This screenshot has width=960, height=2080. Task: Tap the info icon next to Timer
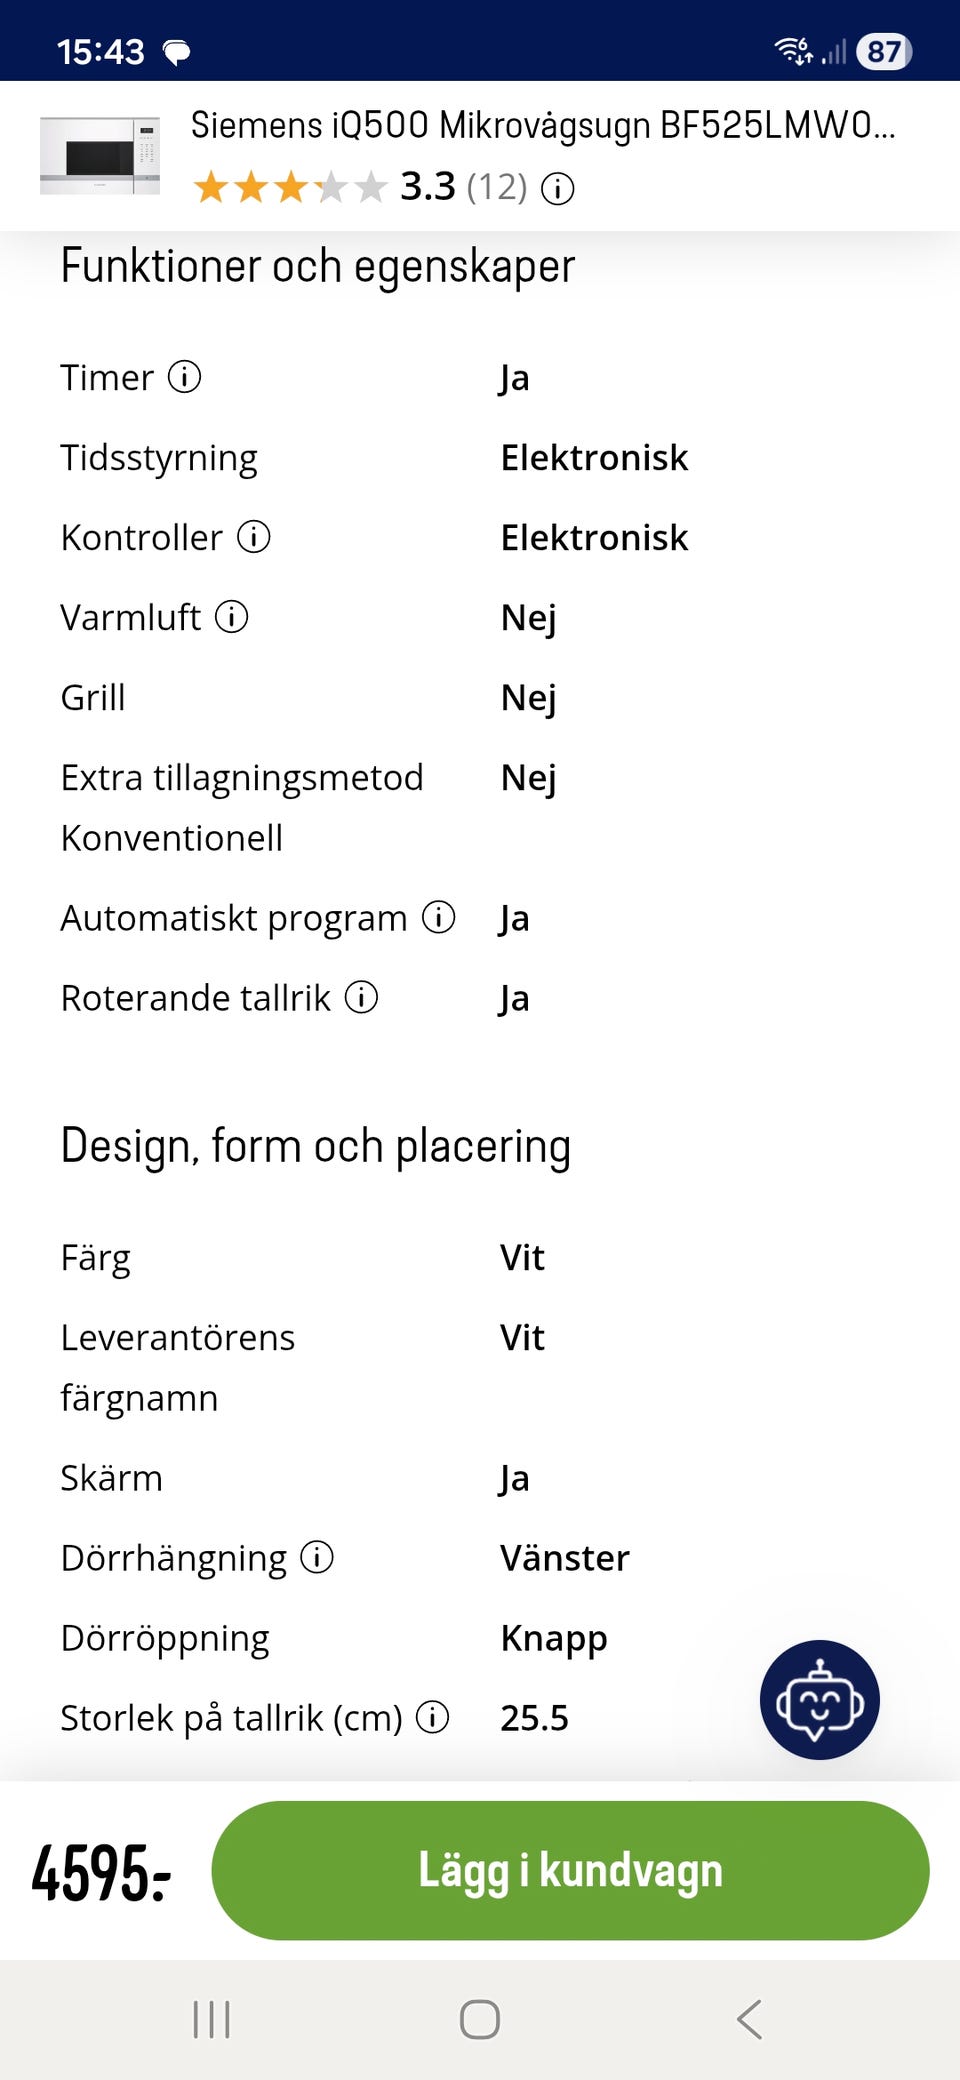pyautogui.click(x=184, y=377)
